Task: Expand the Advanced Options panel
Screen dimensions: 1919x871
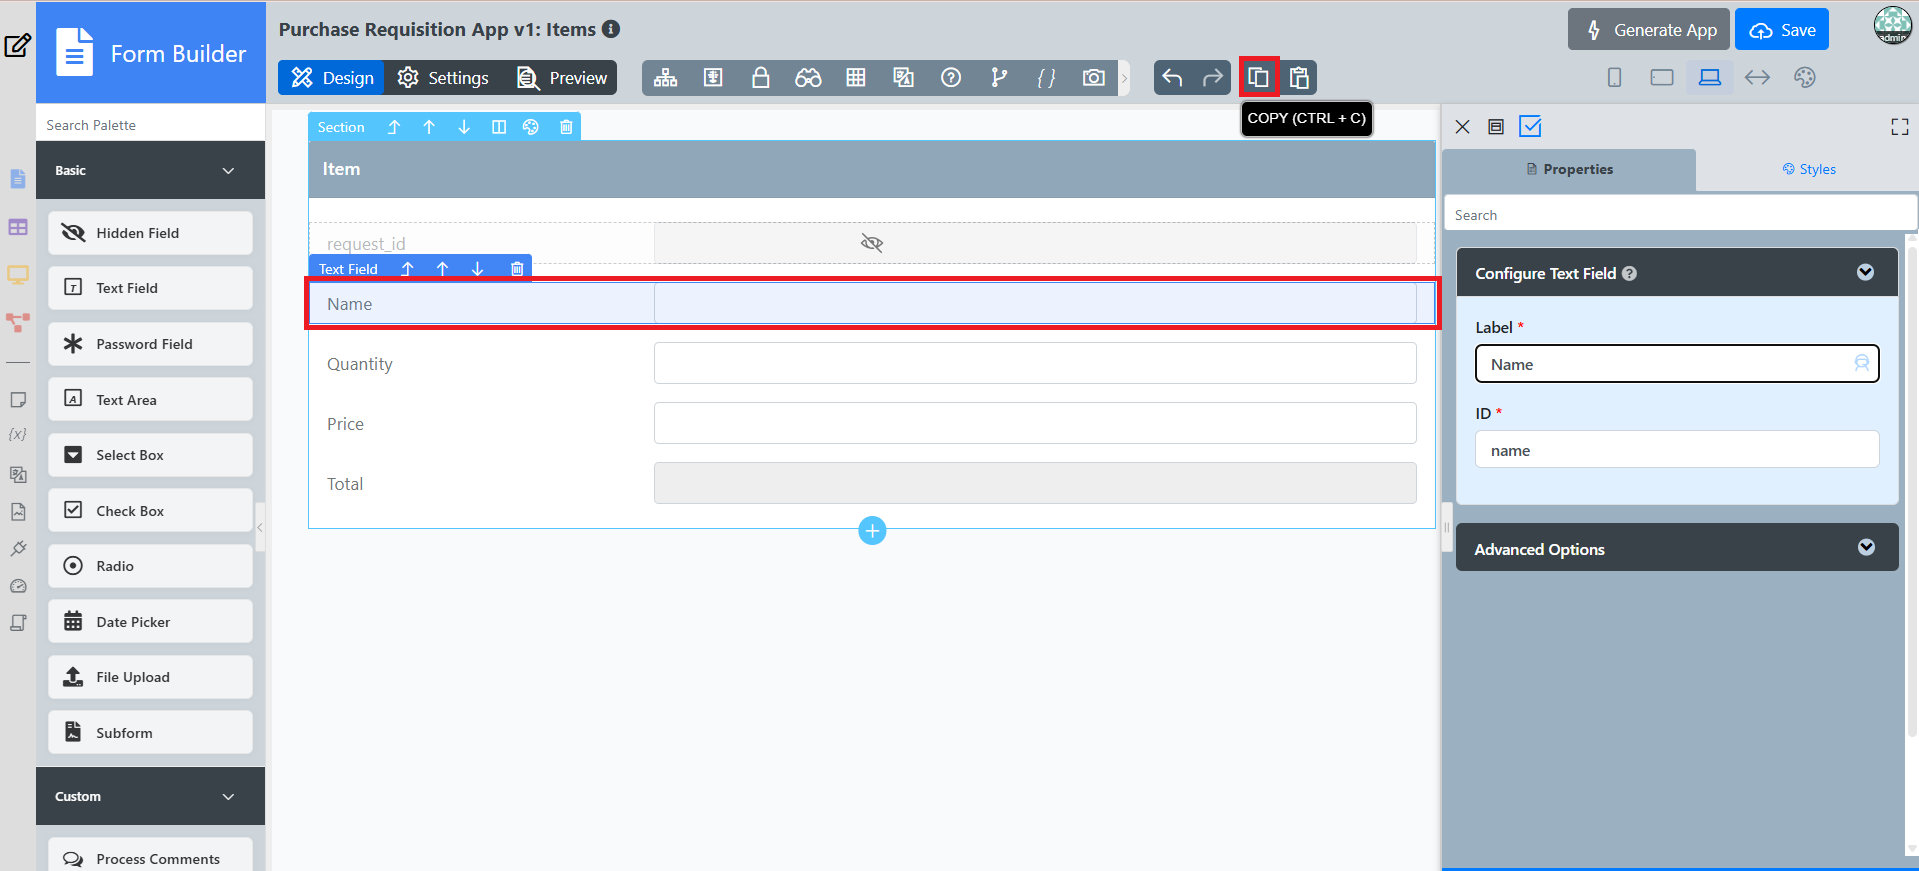Action: (x=1866, y=548)
